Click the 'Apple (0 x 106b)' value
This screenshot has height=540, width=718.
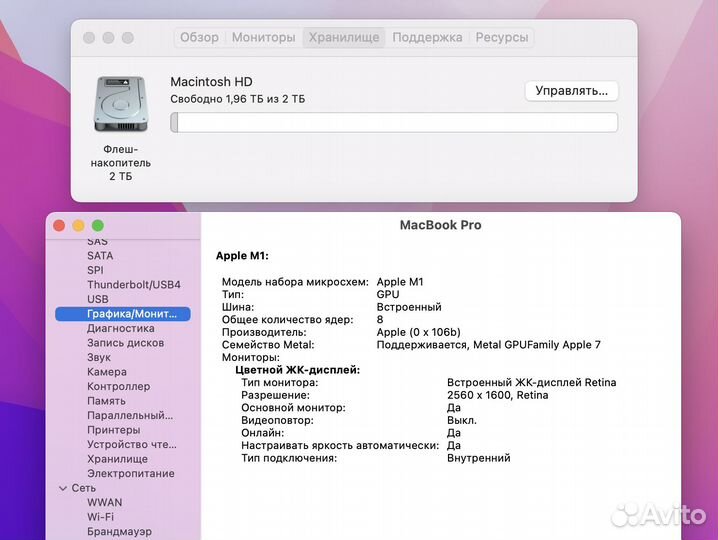pyautogui.click(x=419, y=332)
